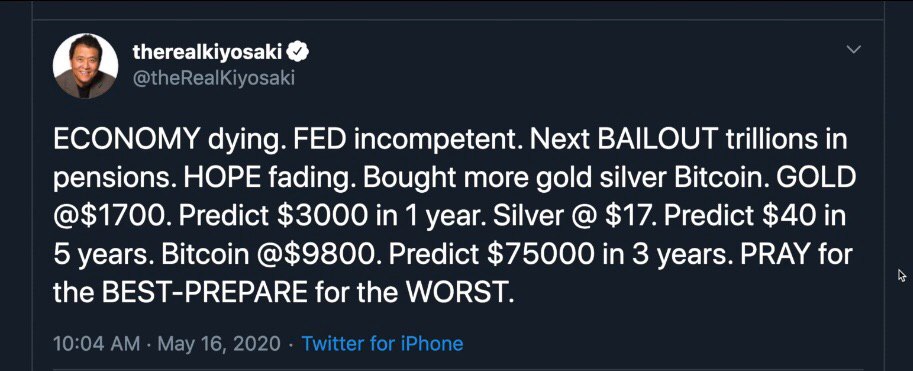Screen dimensions: 913x371
Task: Visit the @theRealKiyosaki handle
Action: coord(214,78)
